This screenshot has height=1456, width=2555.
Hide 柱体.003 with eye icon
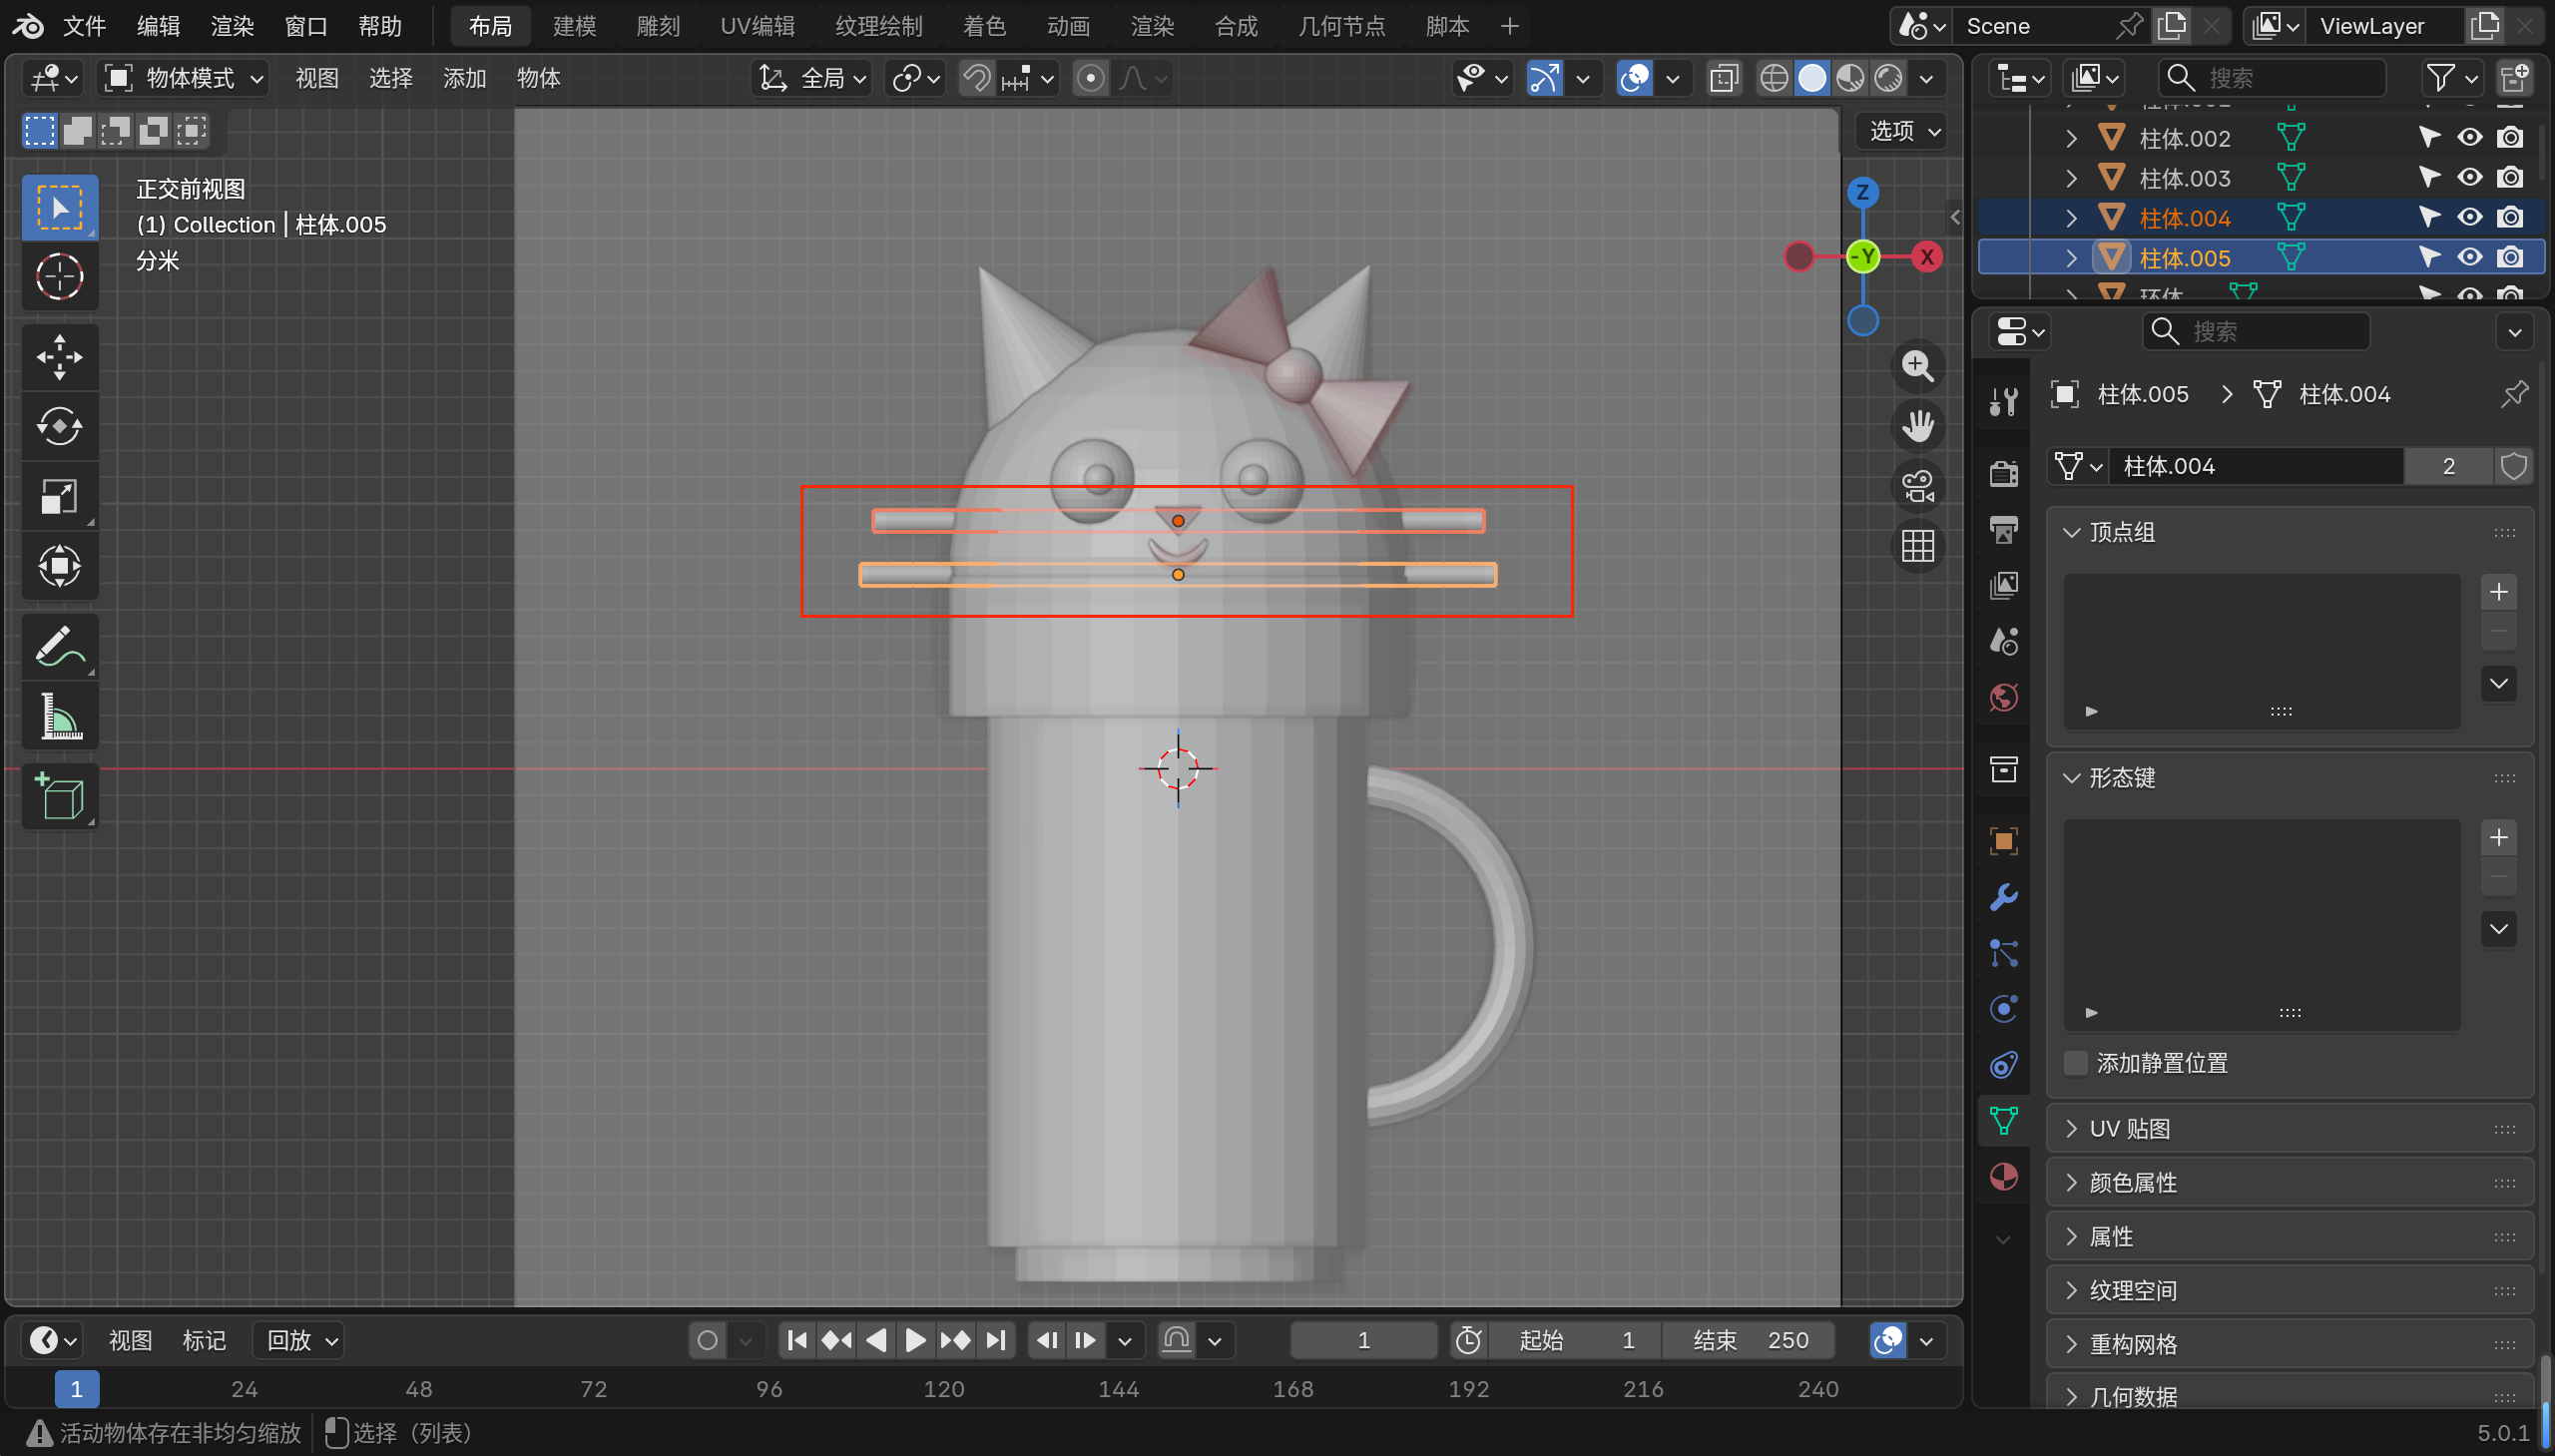point(2469,178)
